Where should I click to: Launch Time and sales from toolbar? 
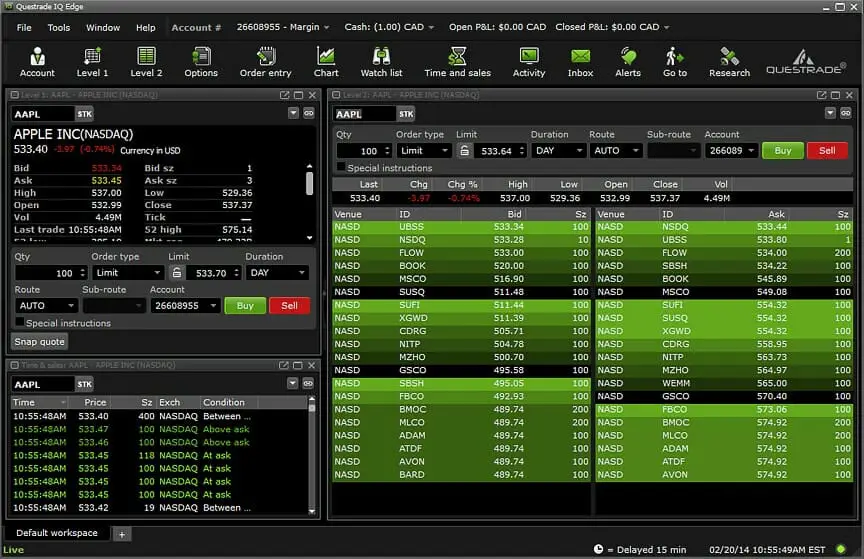457,62
